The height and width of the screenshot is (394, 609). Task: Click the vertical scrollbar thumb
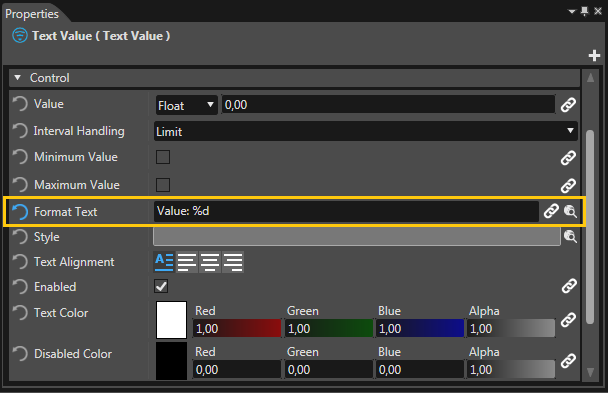[590, 227]
